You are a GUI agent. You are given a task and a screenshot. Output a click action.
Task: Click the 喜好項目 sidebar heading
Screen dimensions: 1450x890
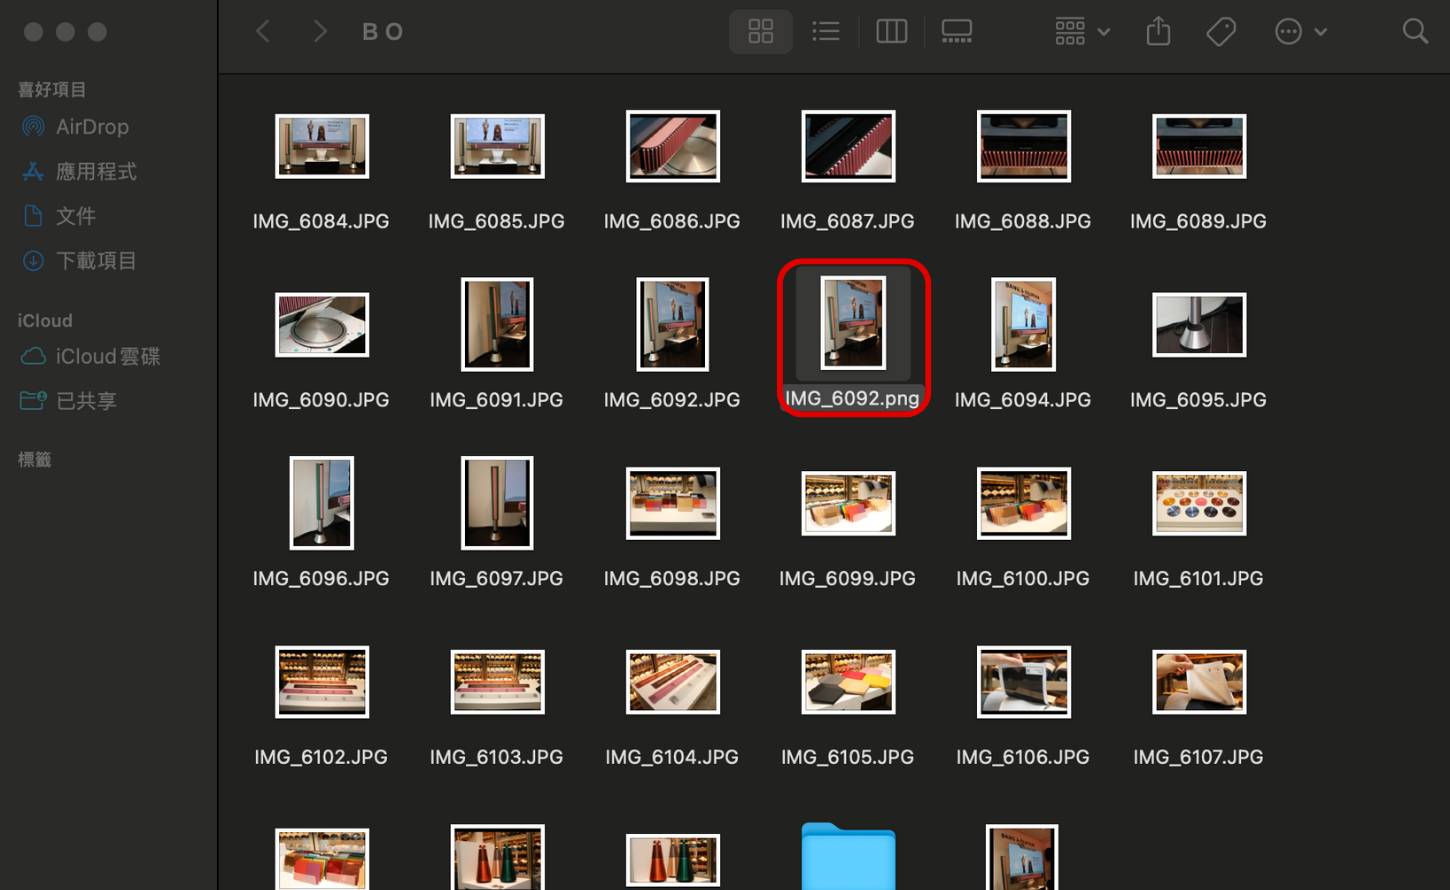point(52,90)
